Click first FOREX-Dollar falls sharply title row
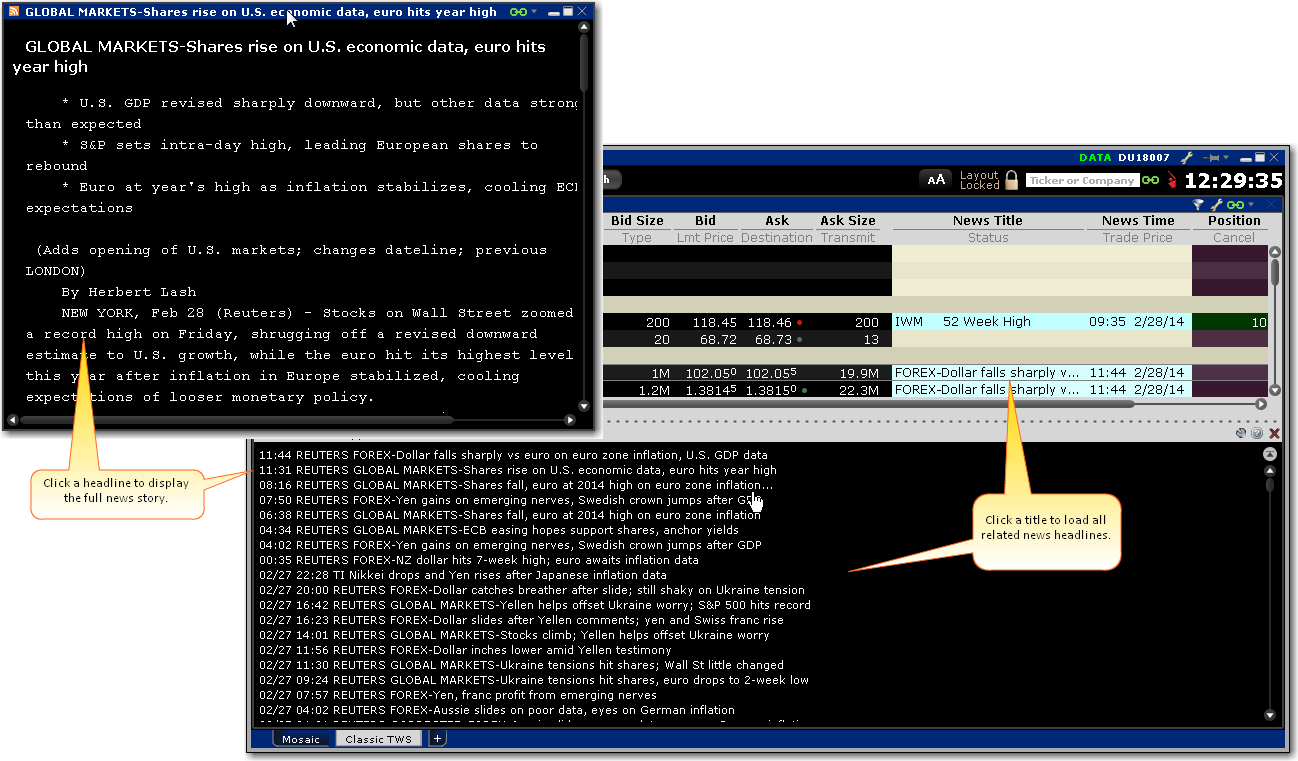 click(x=988, y=373)
